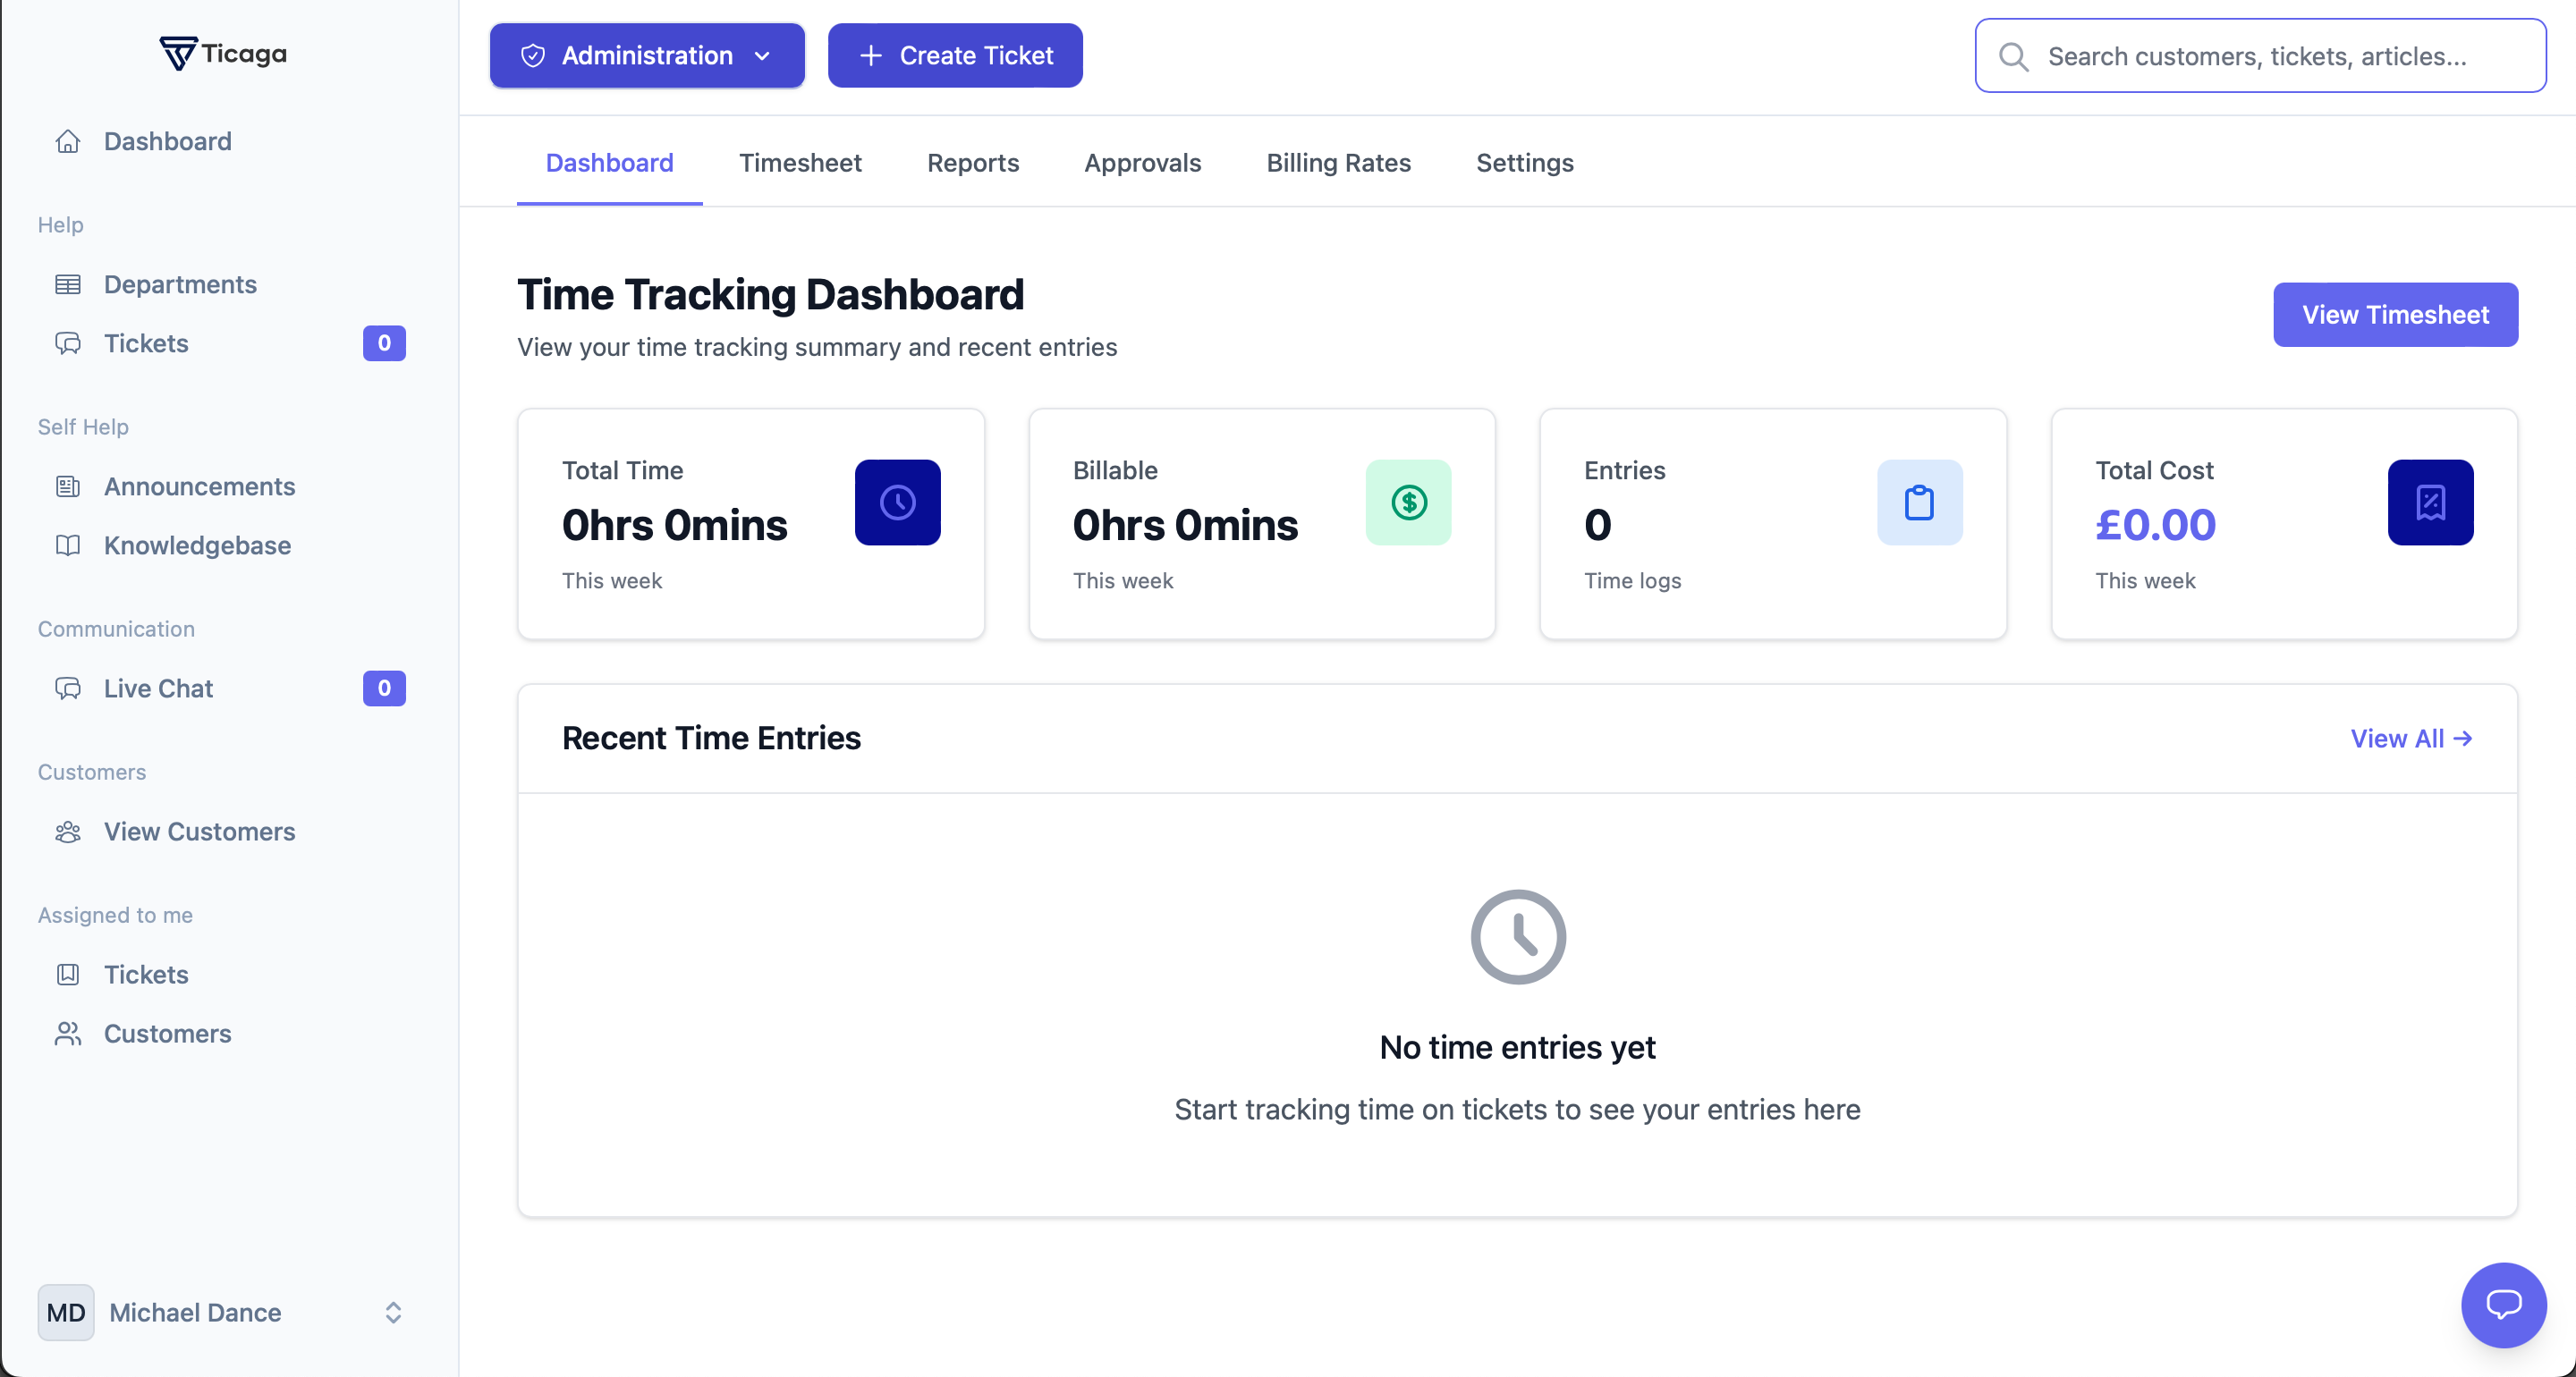Click the Live Chat counter badge
This screenshot has width=2576, height=1377.
(384, 688)
